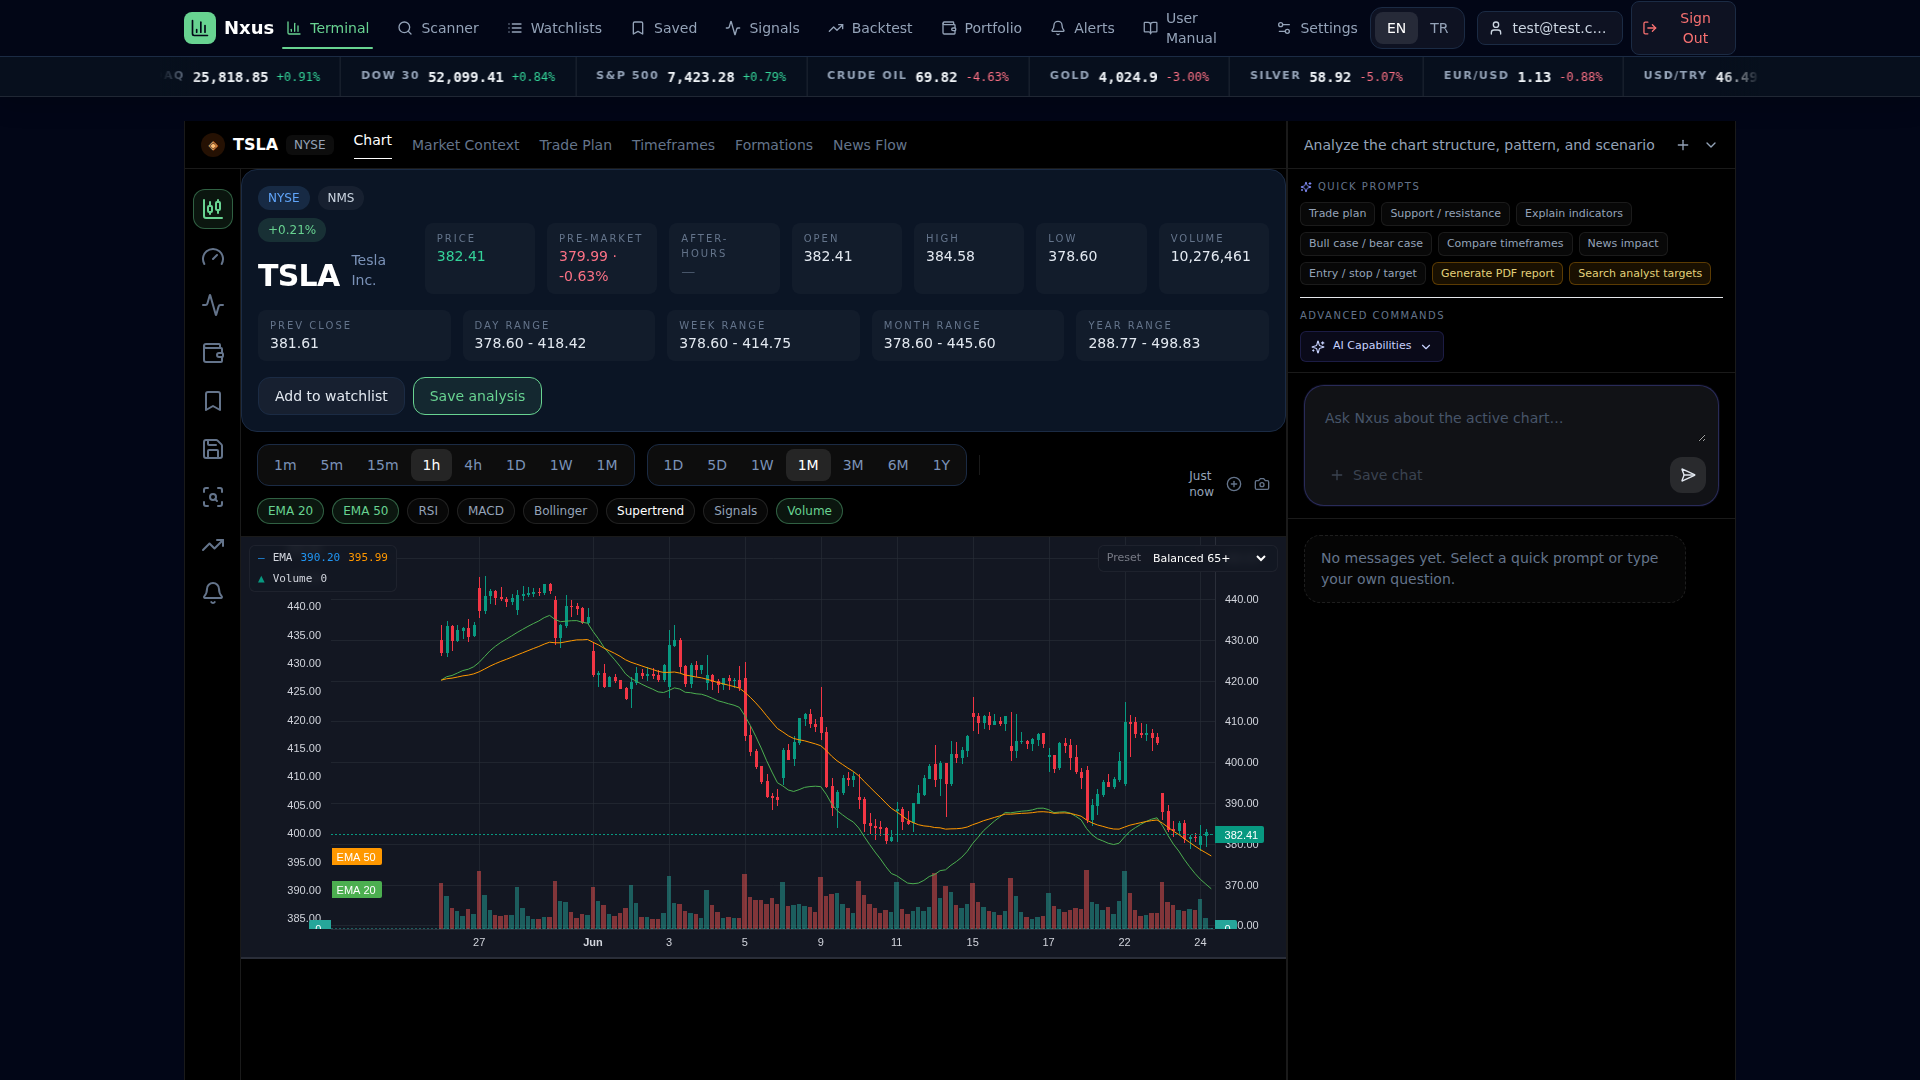This screenshot has height=1080, width=1920.
Task: Click Entry / stop / target prompt
Action: click(x=1362, y=273)
